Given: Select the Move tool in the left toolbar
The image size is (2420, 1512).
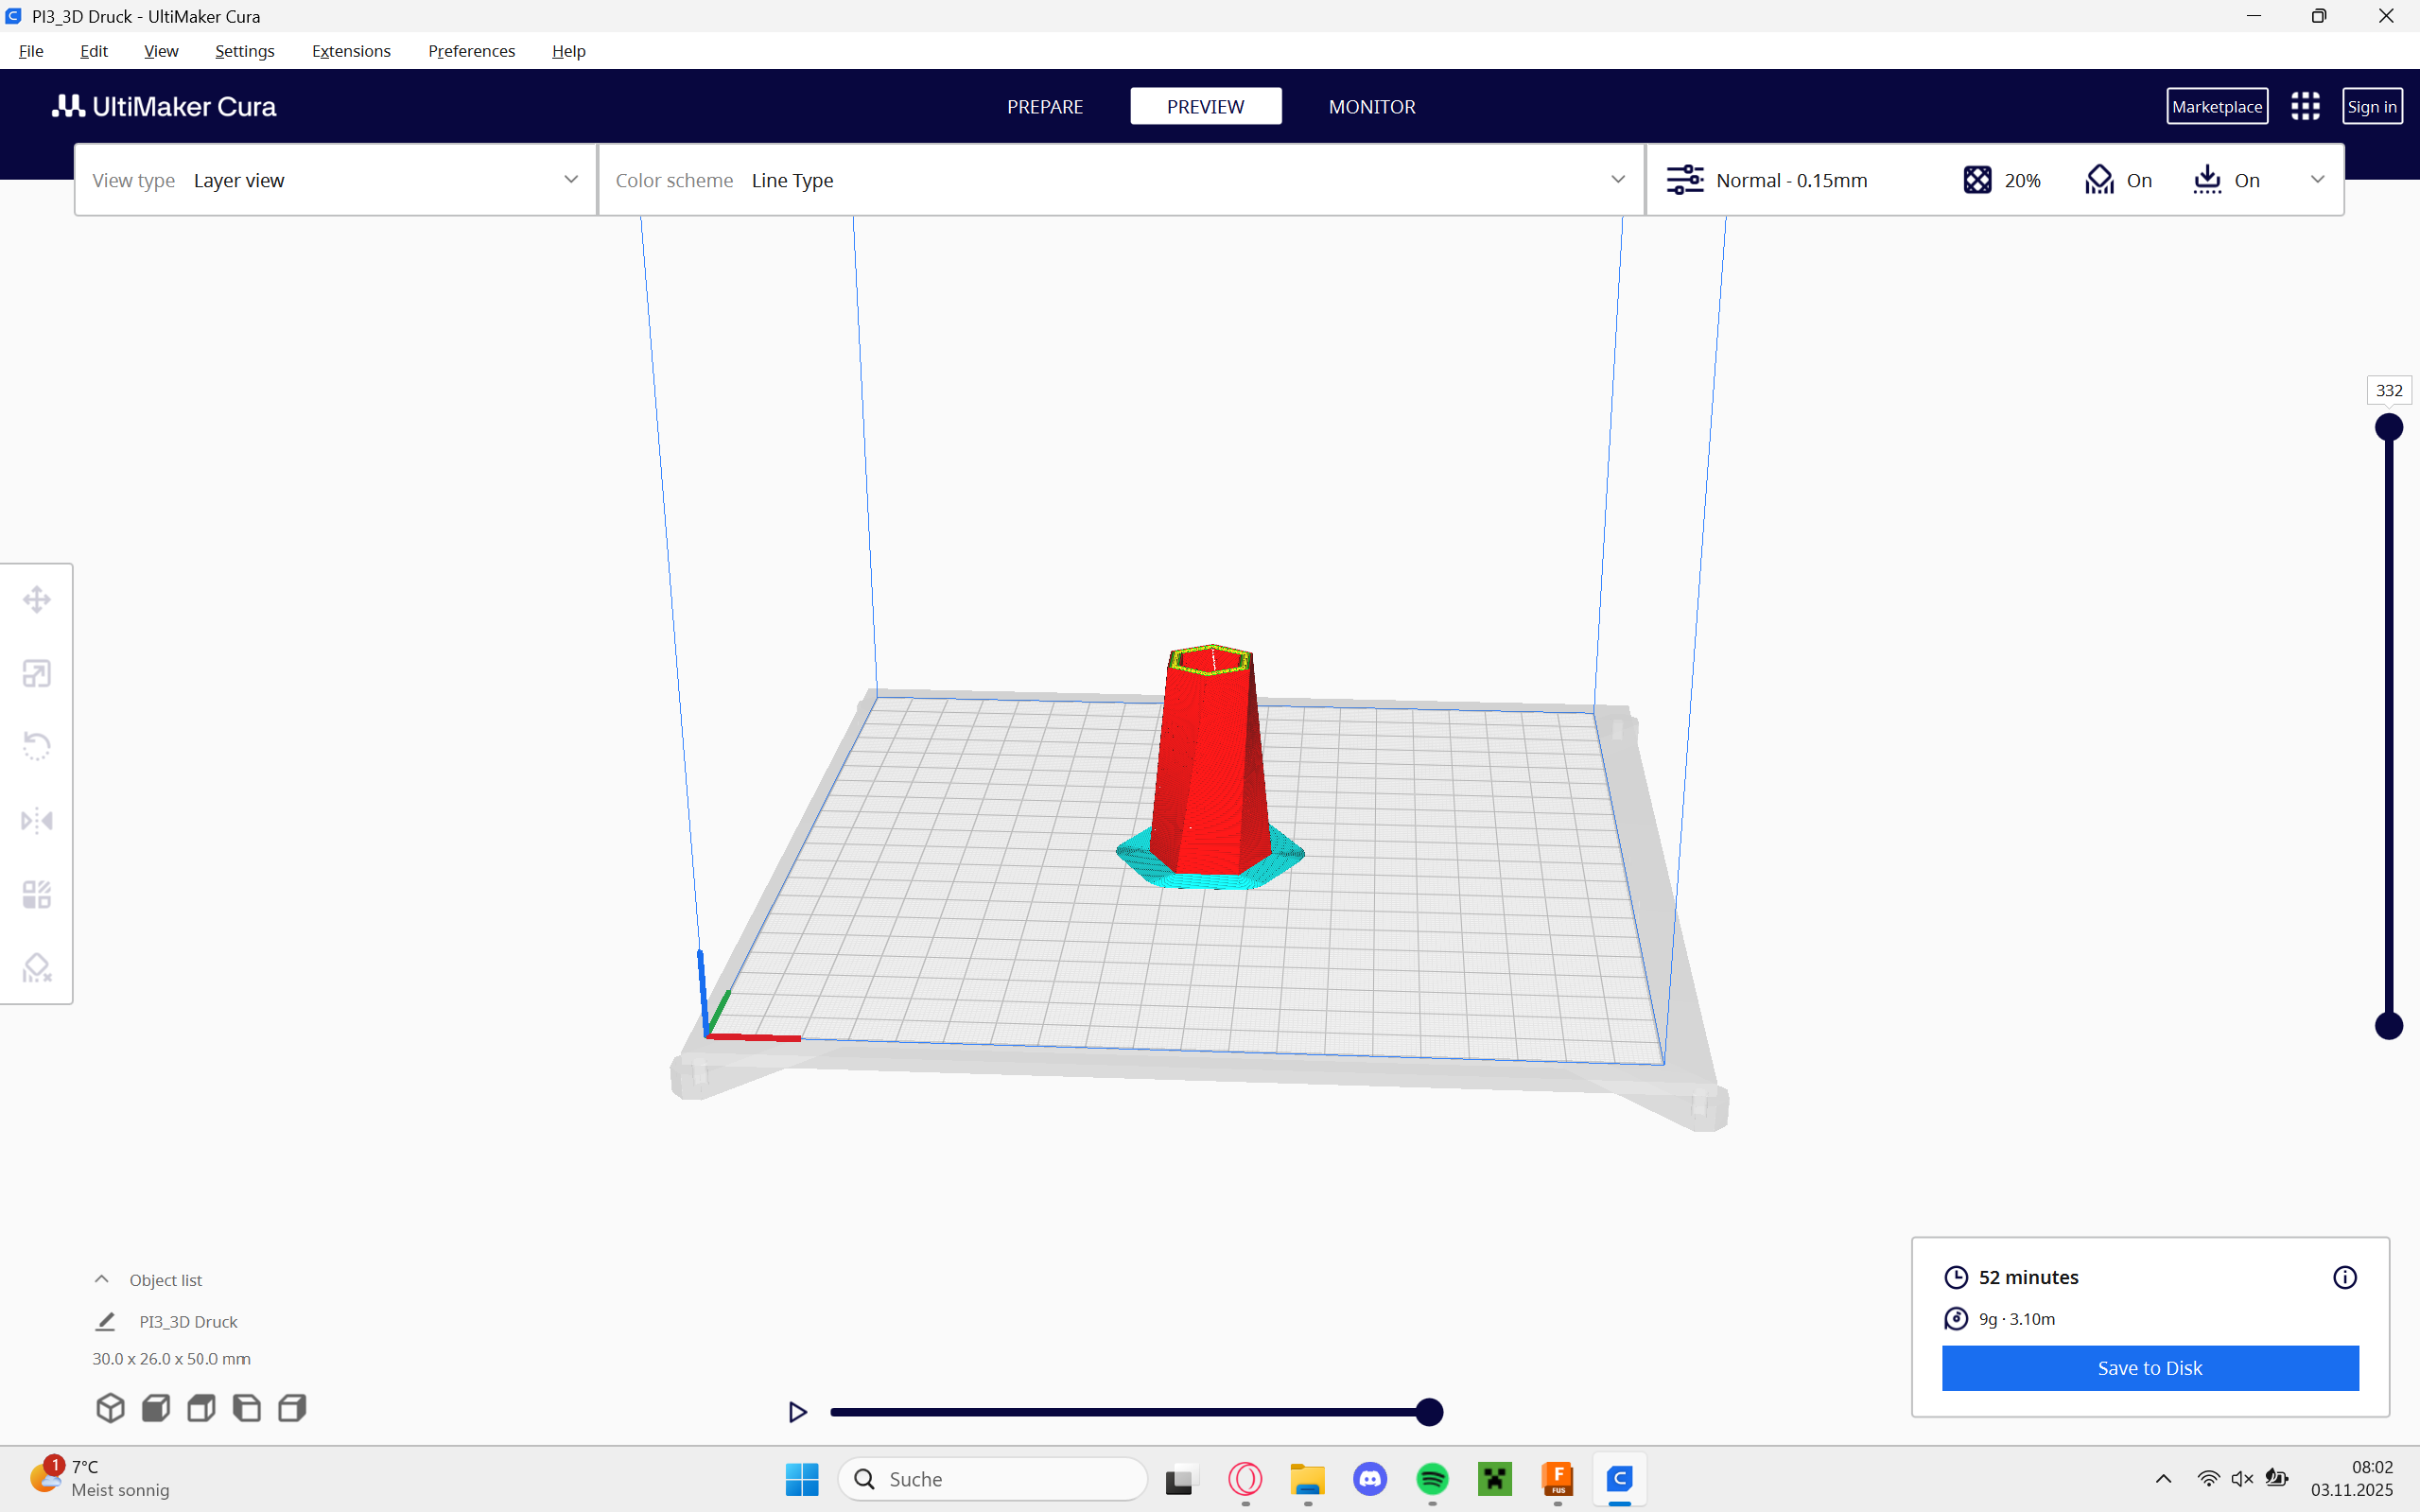Looking at the screenshot, I should point(37,600).
